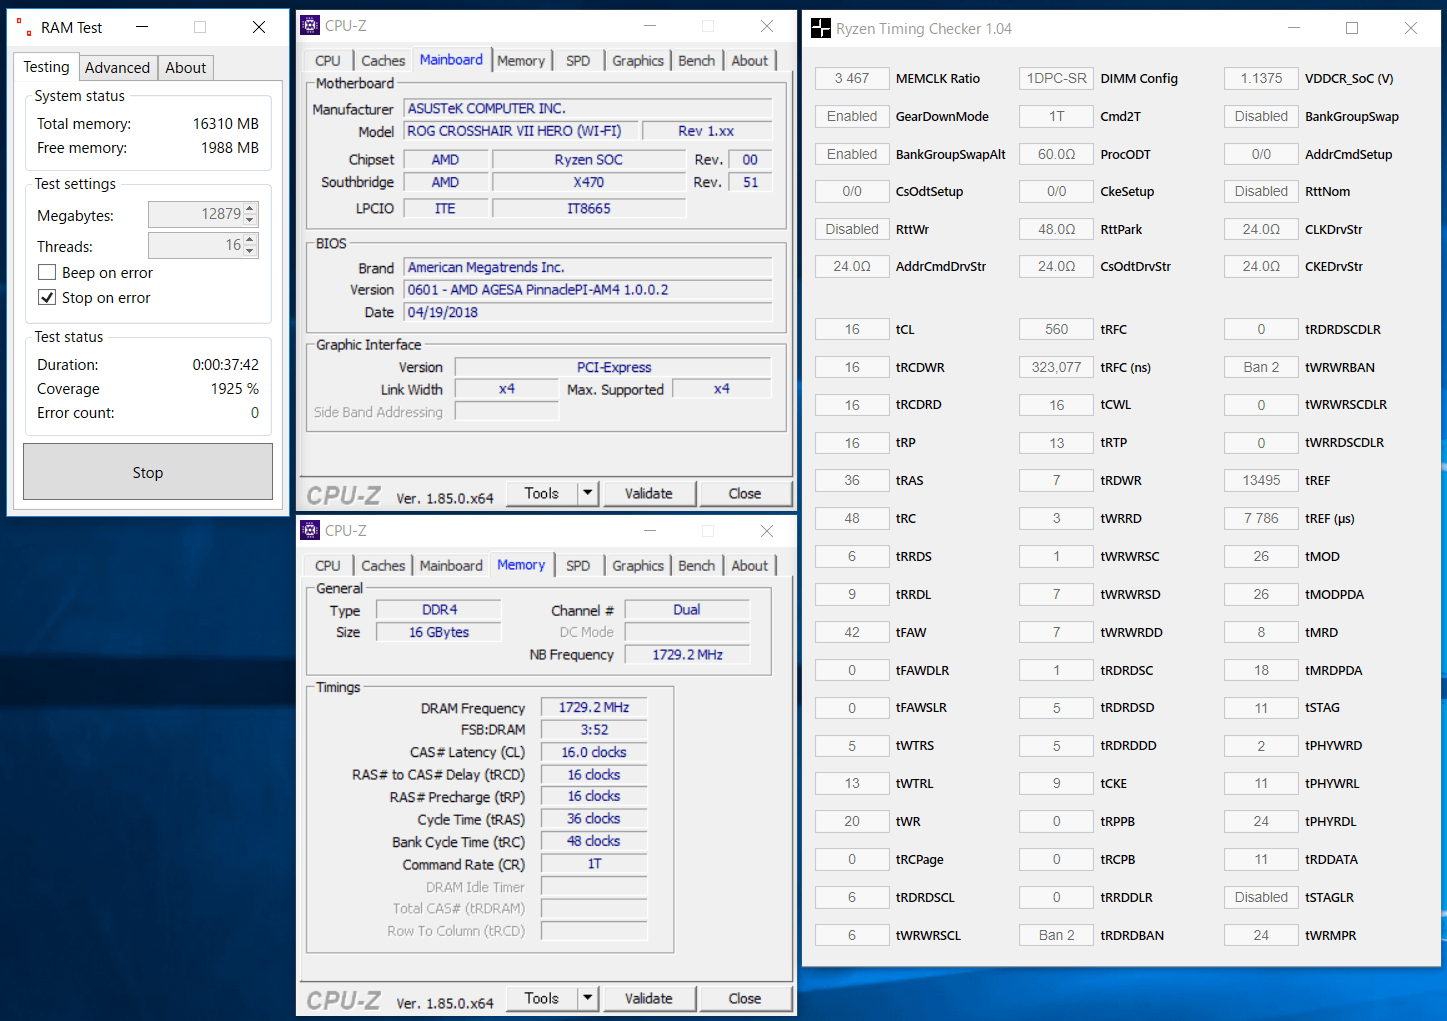Open Bench tab in upper CPU-Z window
The width and height of the screenshot is (1447, 1021).
point(697,61)
